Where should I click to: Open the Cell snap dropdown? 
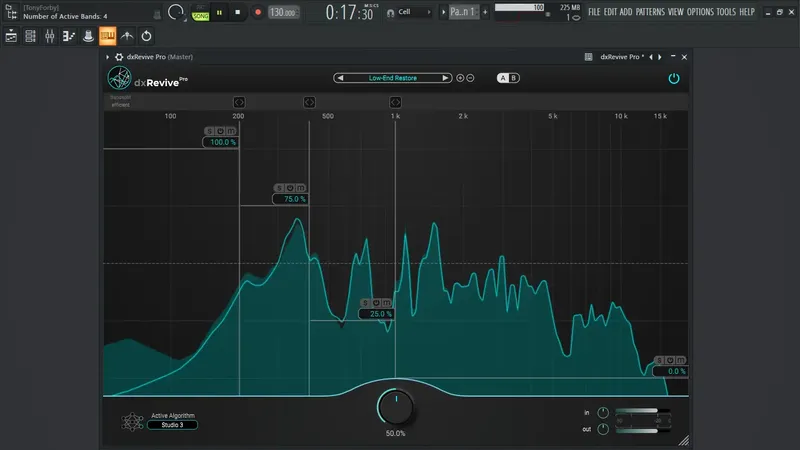[x=414, y=12]
